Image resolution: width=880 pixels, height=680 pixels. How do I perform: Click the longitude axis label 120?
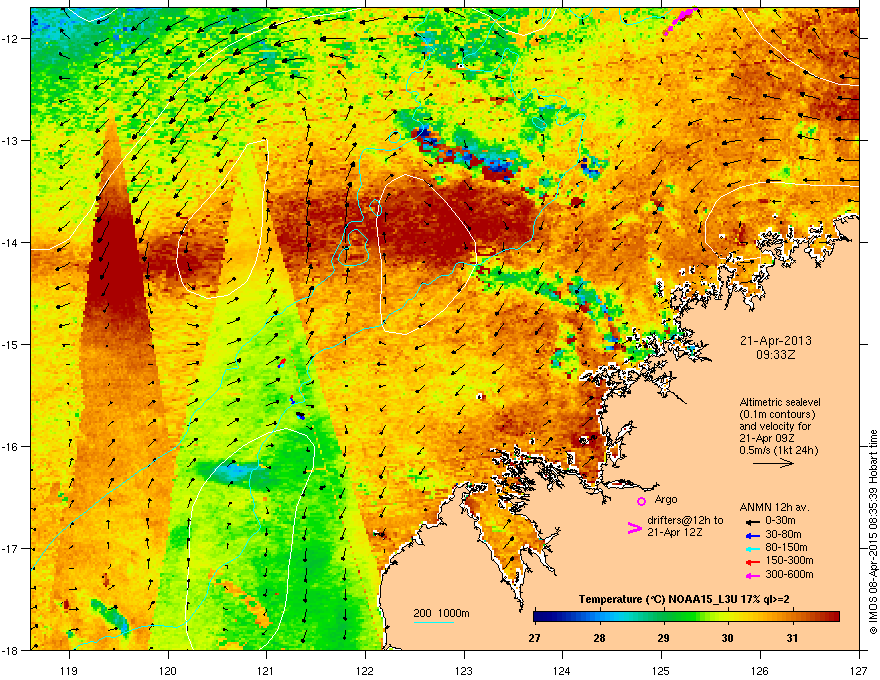click(168, 670)
